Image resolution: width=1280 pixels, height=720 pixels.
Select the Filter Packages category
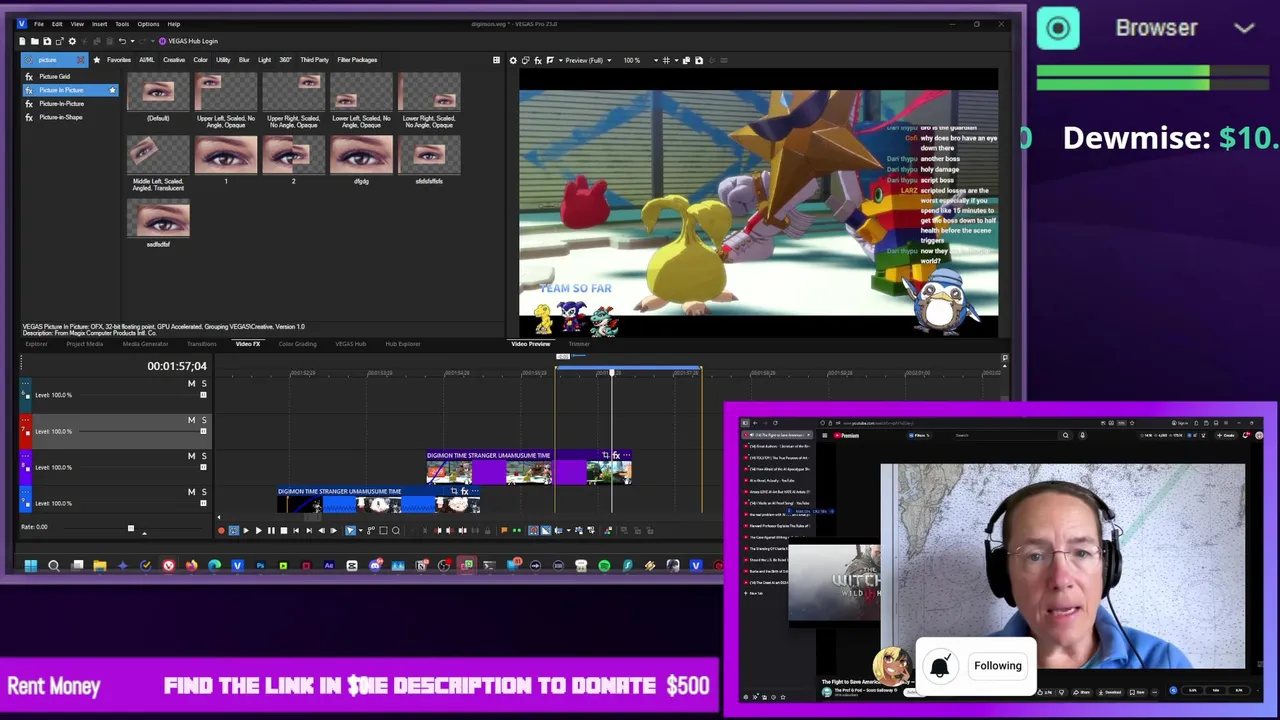(357, 60)
